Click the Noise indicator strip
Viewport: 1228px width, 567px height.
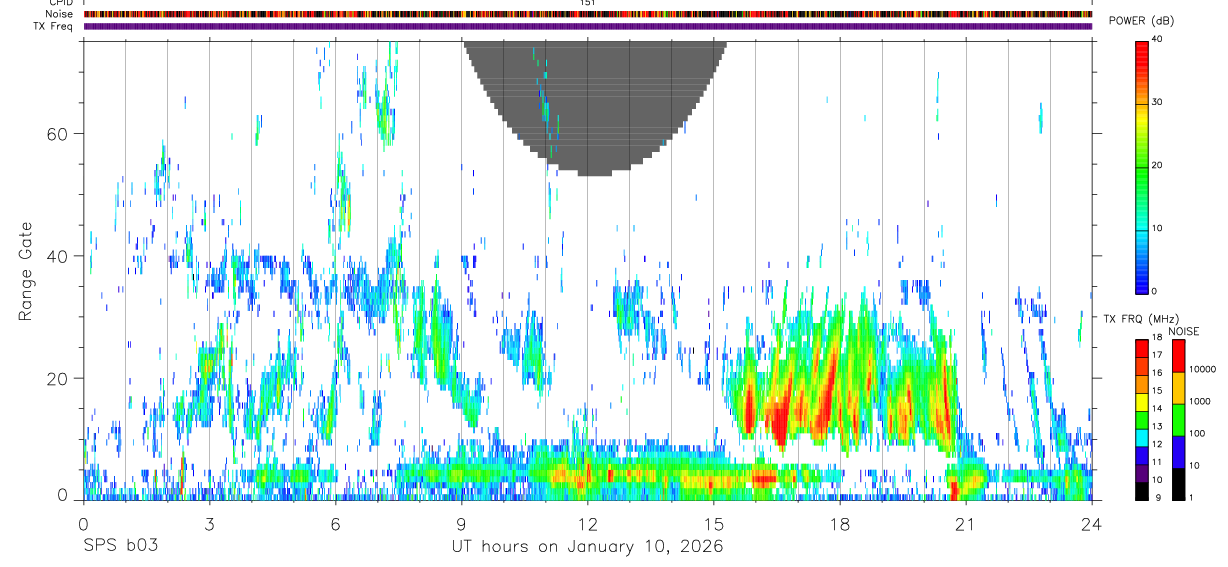pyautogui.click(x=588, y=14)
